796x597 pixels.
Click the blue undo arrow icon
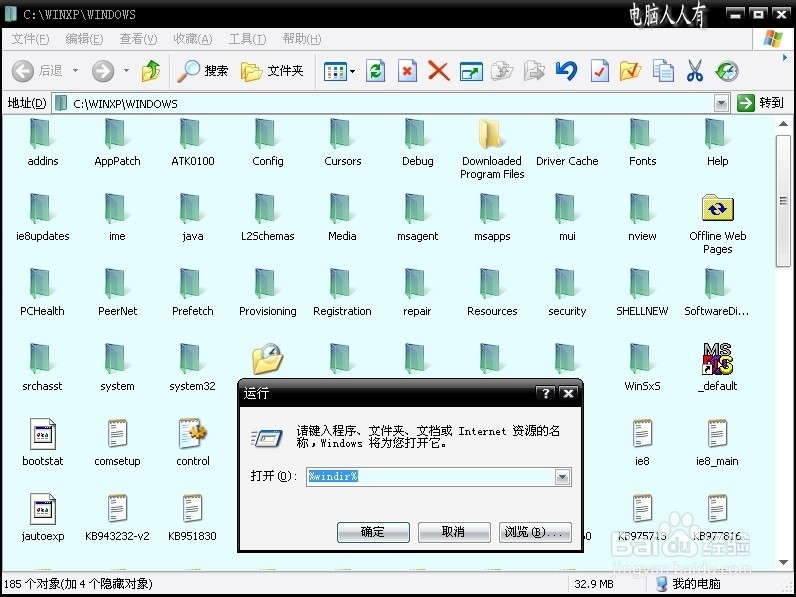point(567,71)
